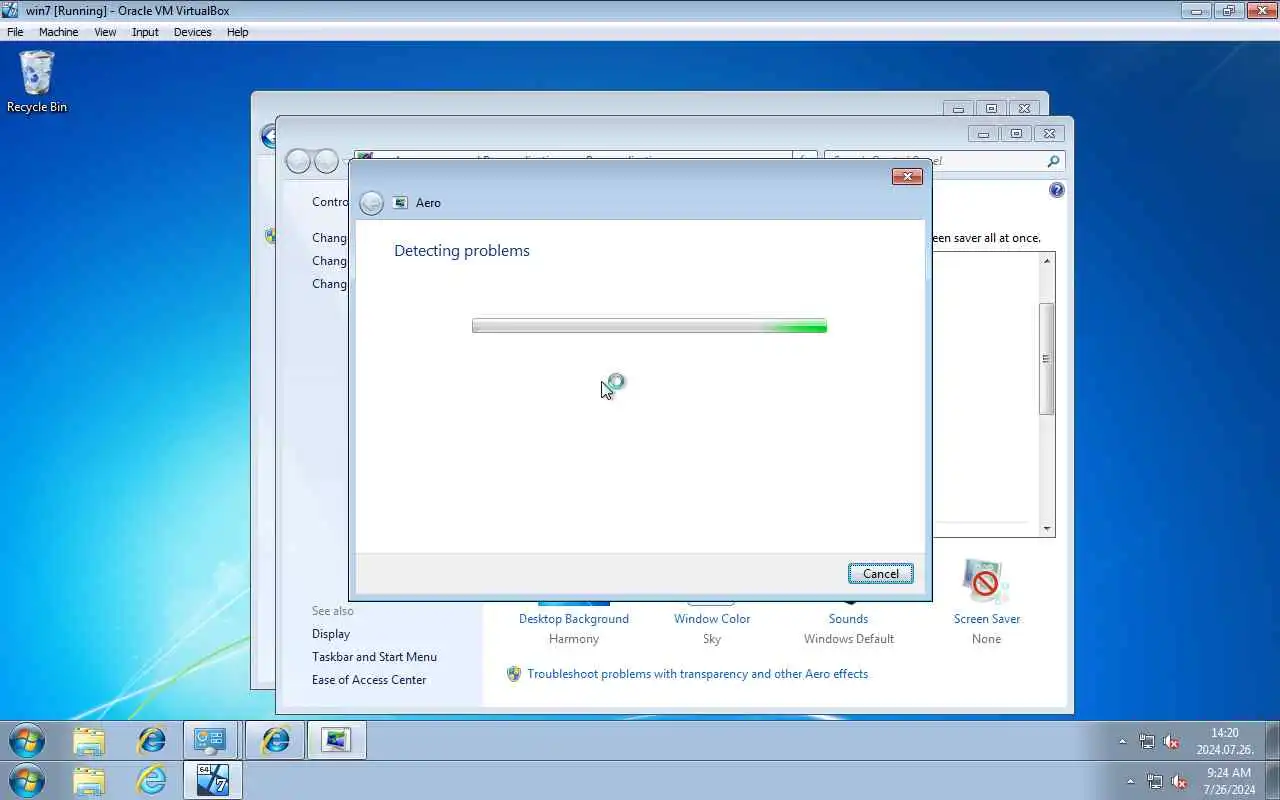Cancel the Aero troubleshooter

coord(881,574)
